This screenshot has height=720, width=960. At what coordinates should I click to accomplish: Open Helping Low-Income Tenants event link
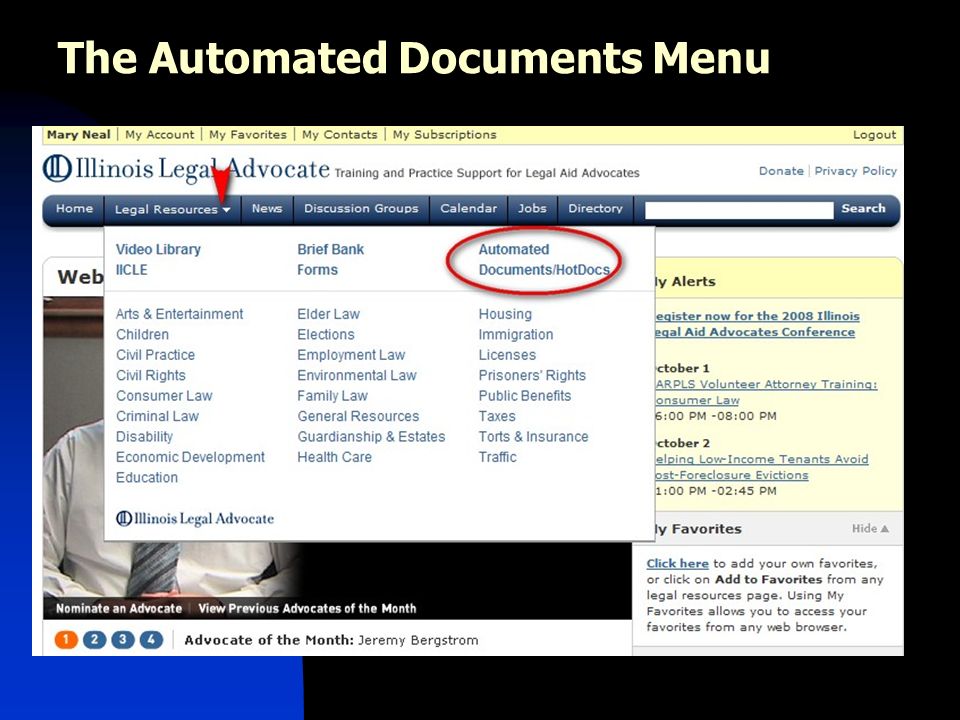click(762, 467)
